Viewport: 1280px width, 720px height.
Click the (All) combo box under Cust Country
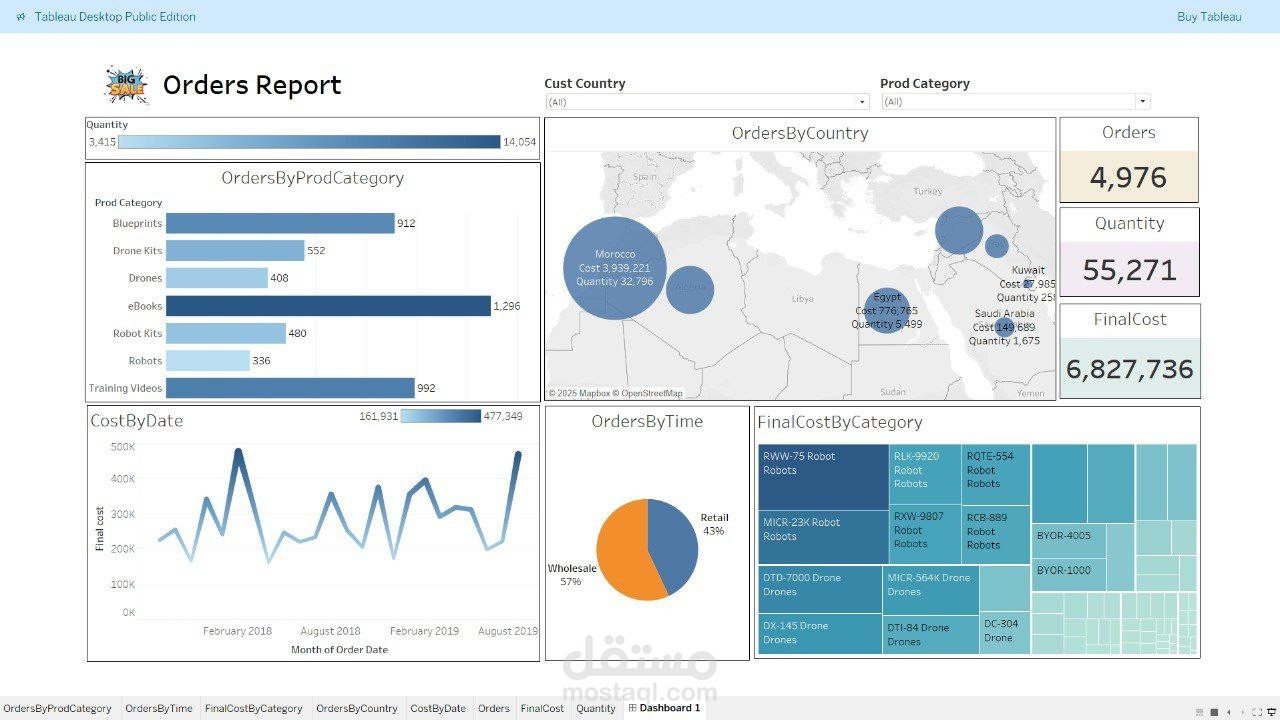pos(700,101)
